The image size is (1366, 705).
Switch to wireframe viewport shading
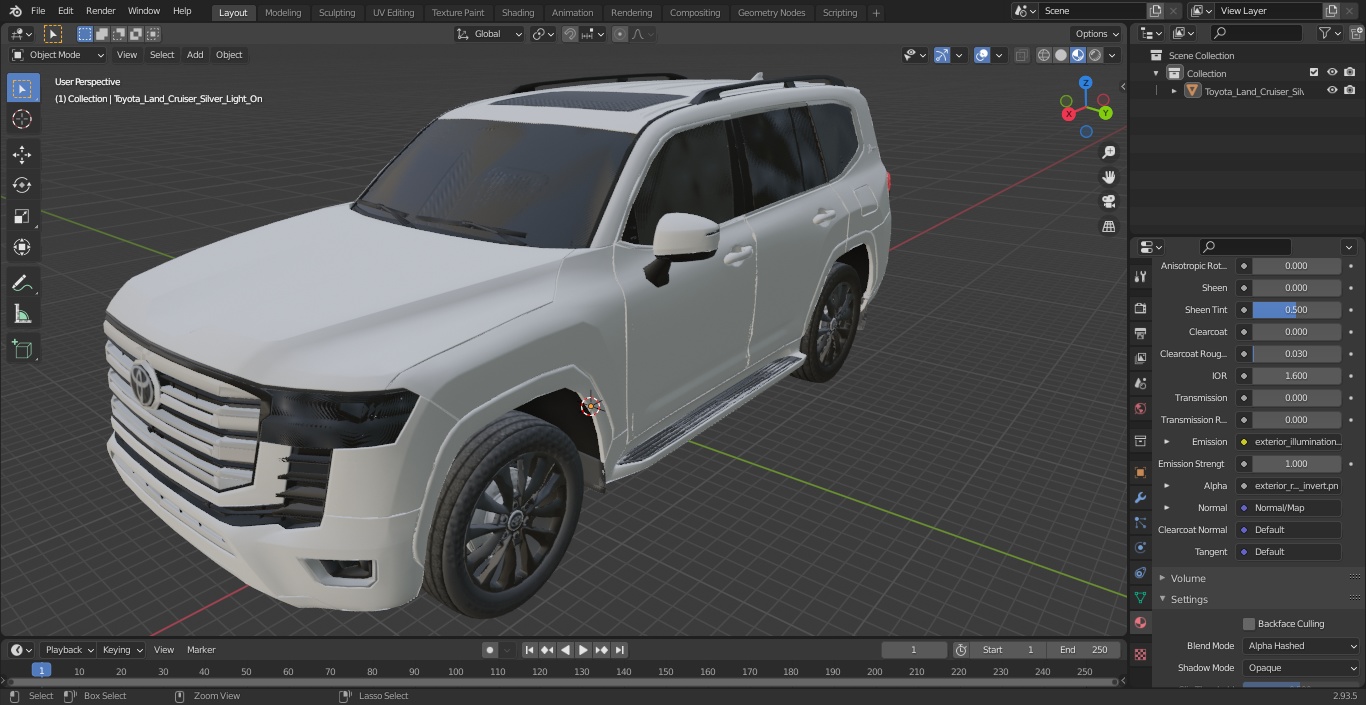[x=1044, y=55]
